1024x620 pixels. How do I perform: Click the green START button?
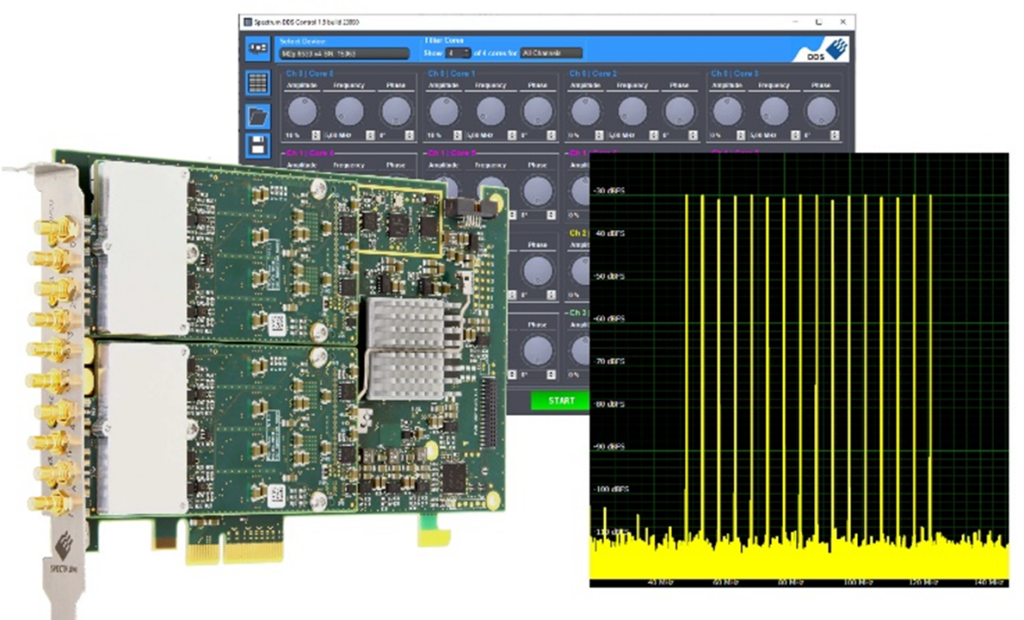click(x=561, y=400)
